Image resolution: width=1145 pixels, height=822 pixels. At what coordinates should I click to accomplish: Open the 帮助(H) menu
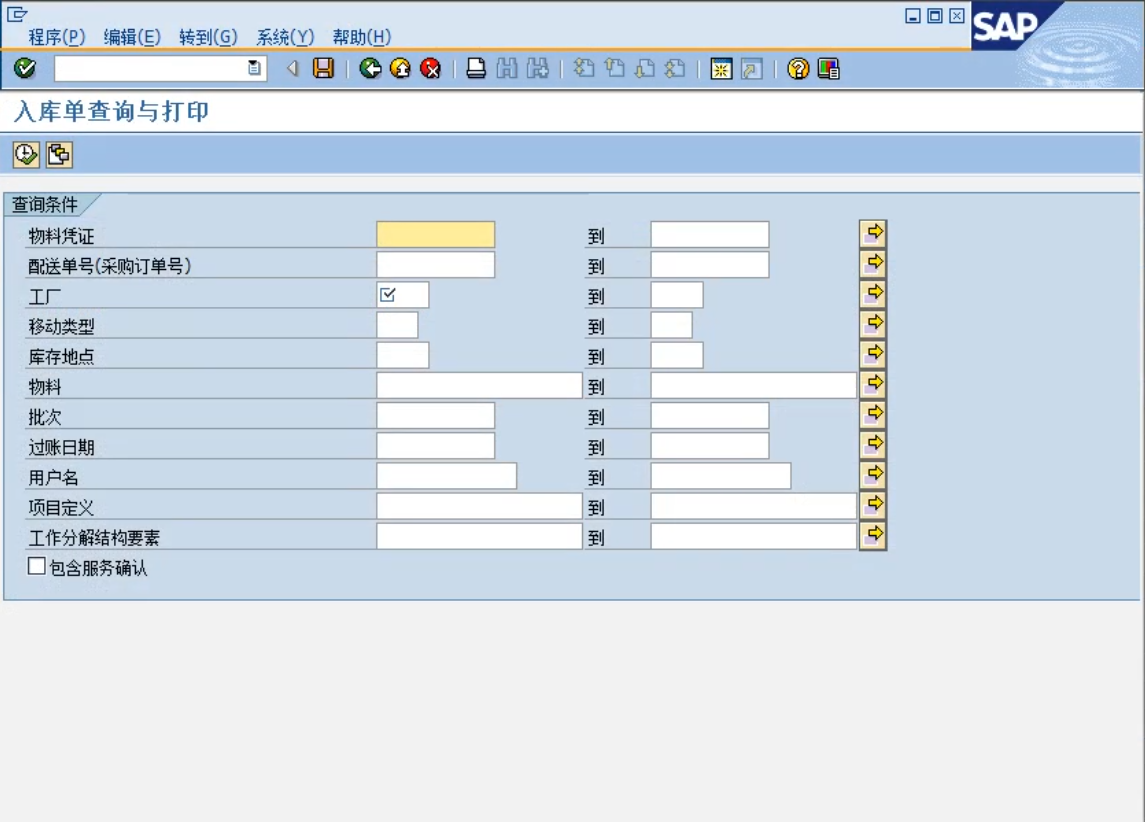361,37
